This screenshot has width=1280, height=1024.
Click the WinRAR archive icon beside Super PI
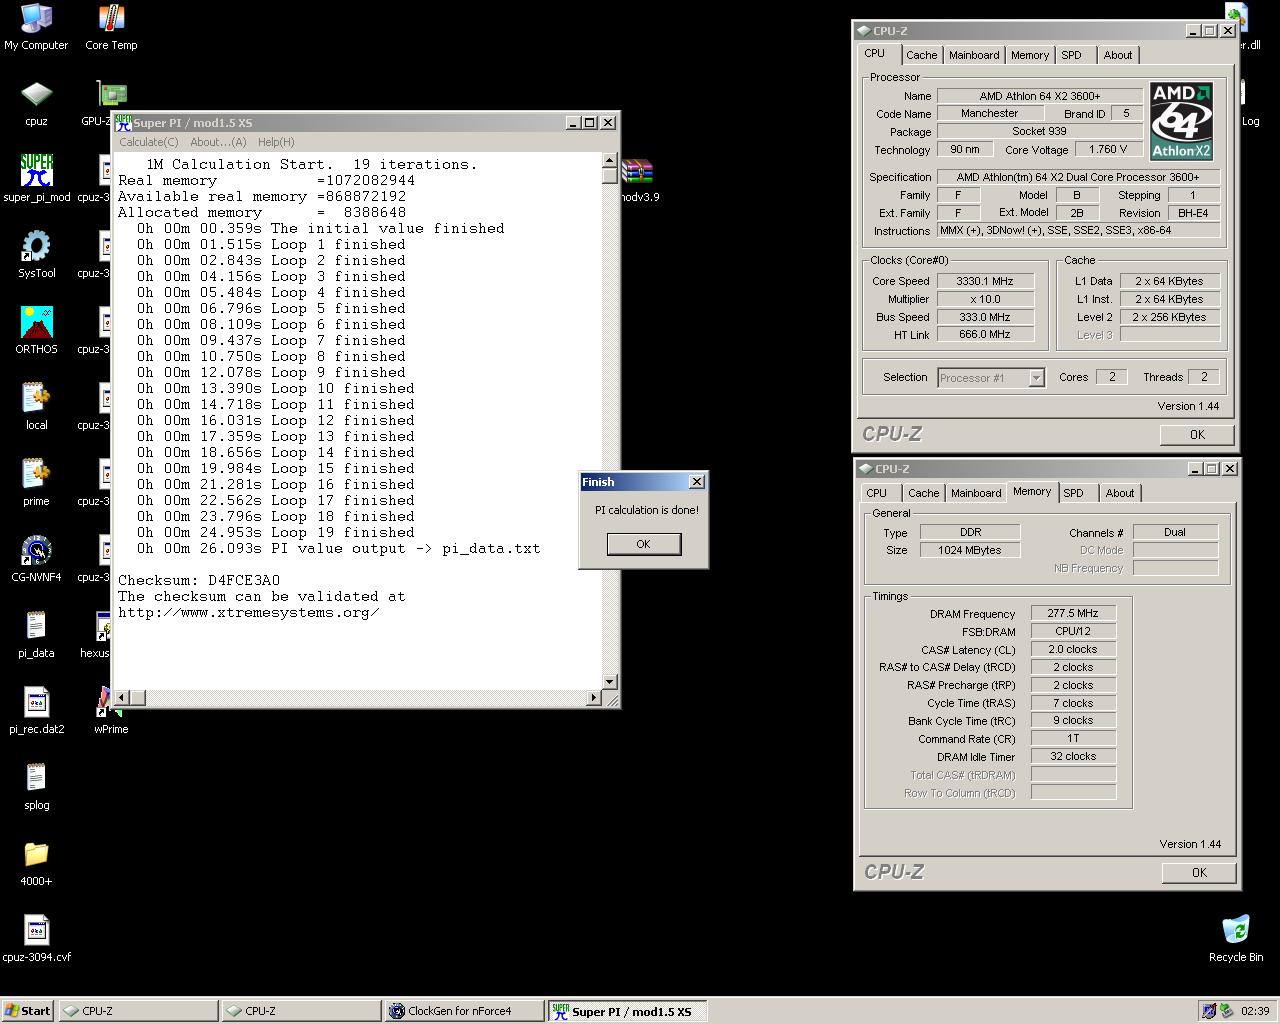[x=637, y=172]
